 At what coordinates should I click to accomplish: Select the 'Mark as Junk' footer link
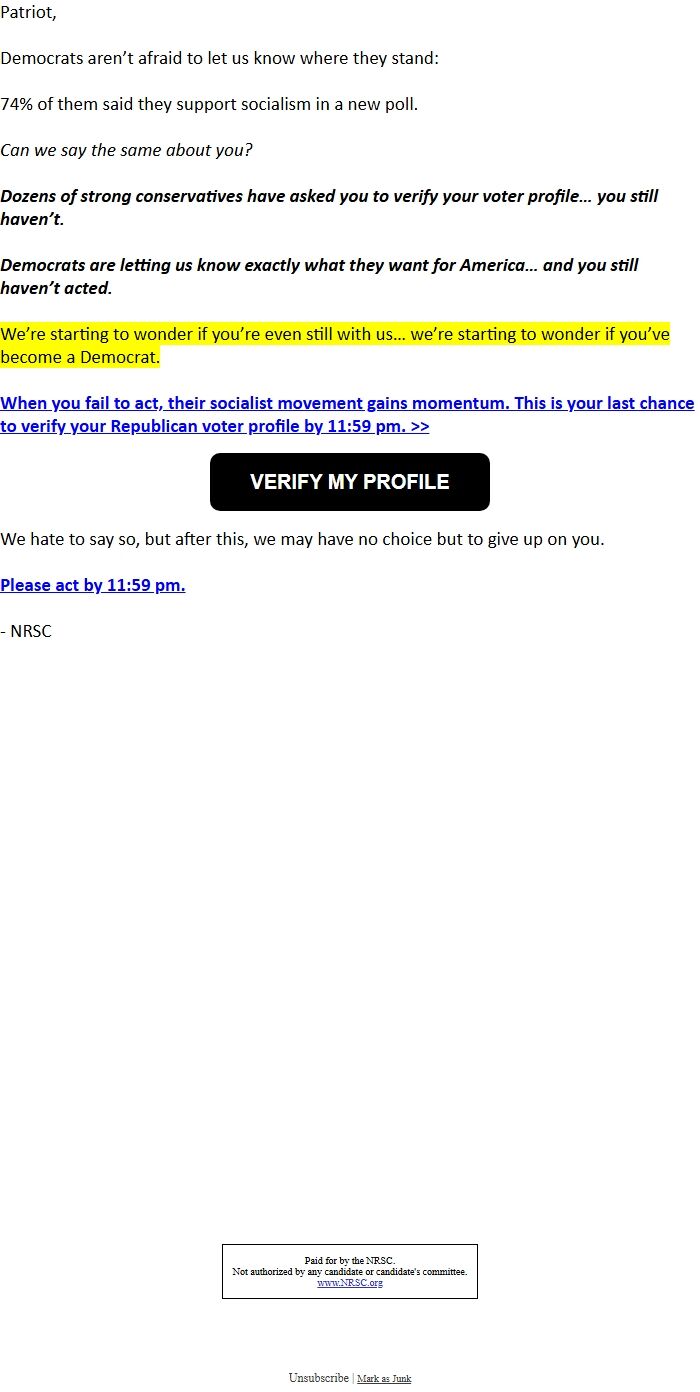[384, 1379]
